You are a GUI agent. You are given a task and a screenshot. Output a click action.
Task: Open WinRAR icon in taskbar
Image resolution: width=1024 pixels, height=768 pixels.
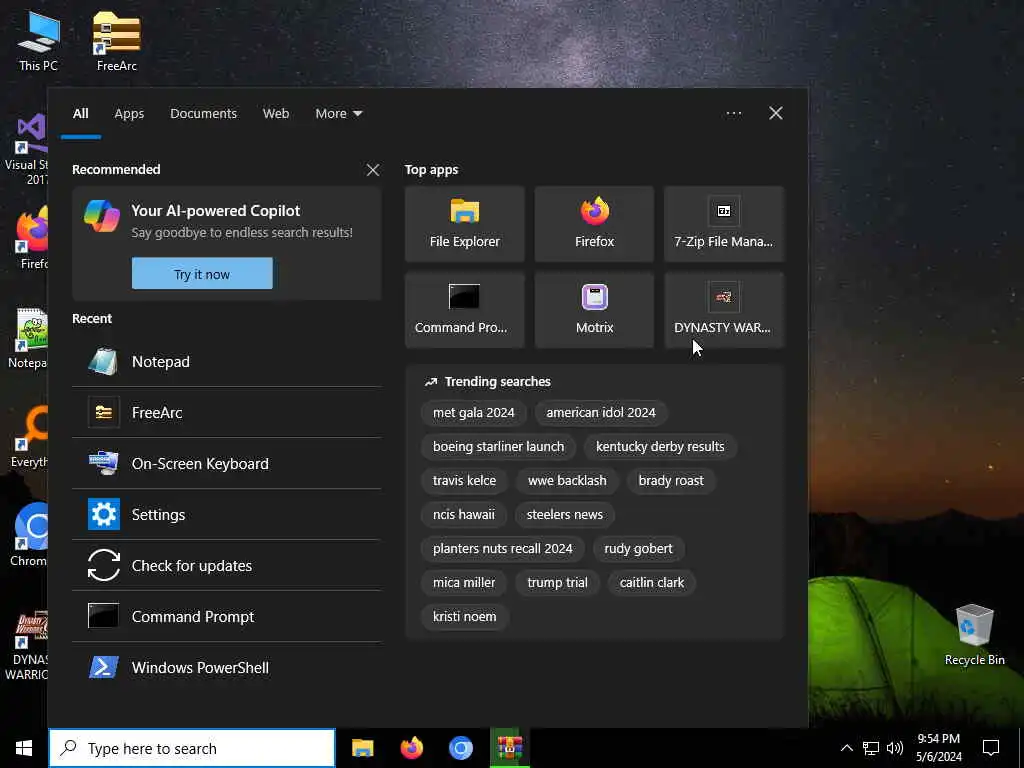509,748
